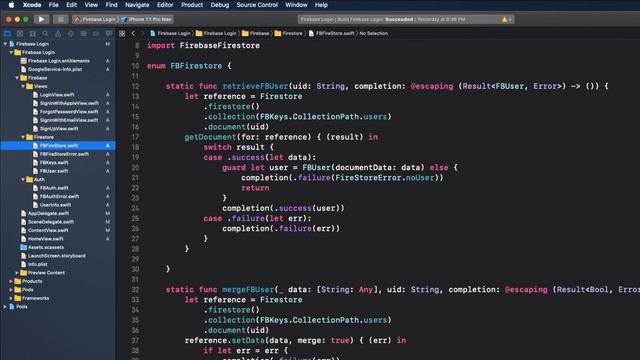Go back in editor history

[133, 33]
